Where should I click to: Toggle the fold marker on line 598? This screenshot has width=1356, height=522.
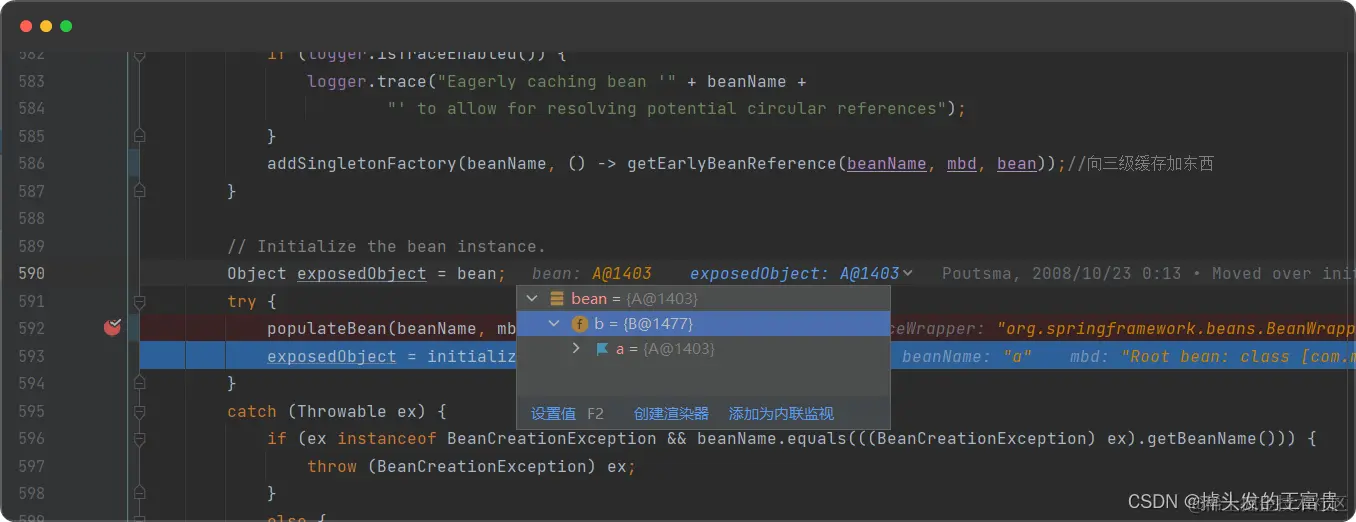click(x=140, y=493)
